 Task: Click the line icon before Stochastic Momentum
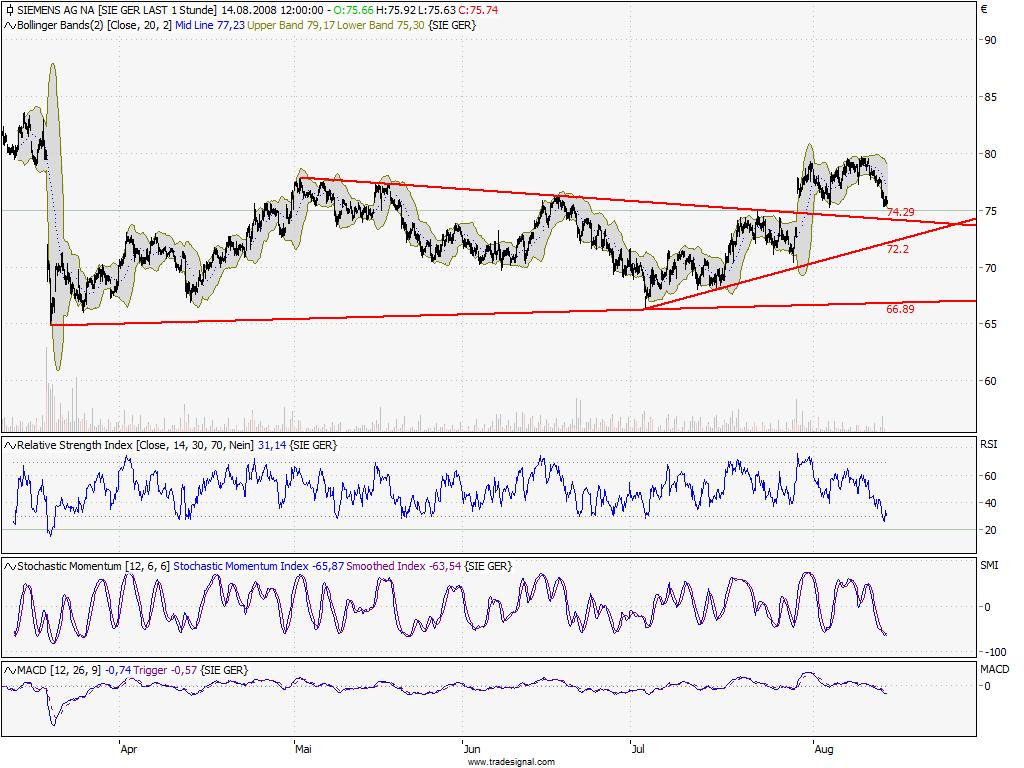10,566
